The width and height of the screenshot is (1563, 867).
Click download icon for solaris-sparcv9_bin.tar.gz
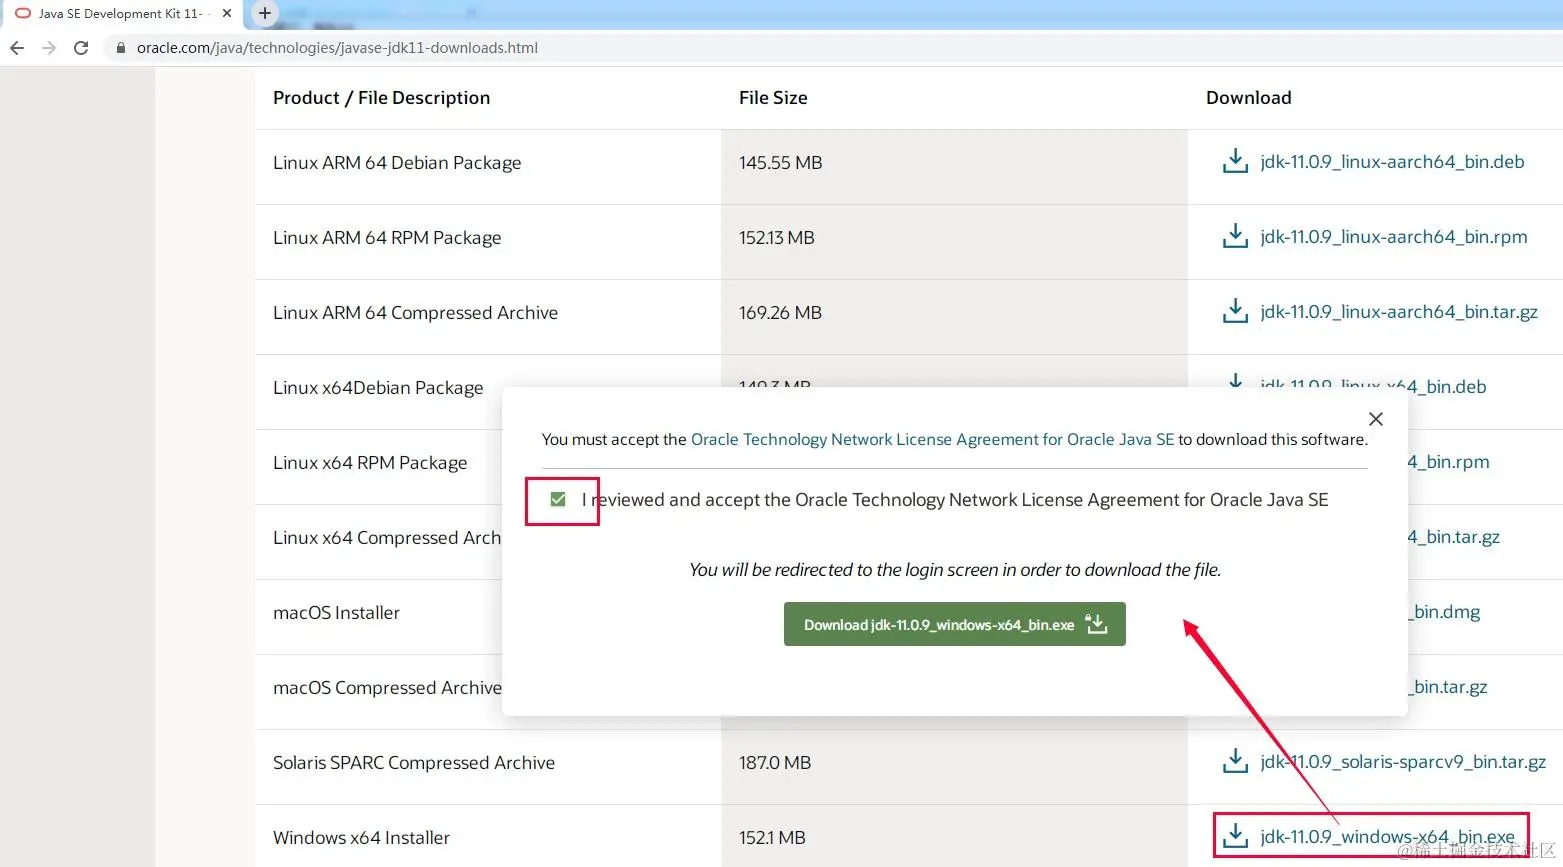point(1235,761)
